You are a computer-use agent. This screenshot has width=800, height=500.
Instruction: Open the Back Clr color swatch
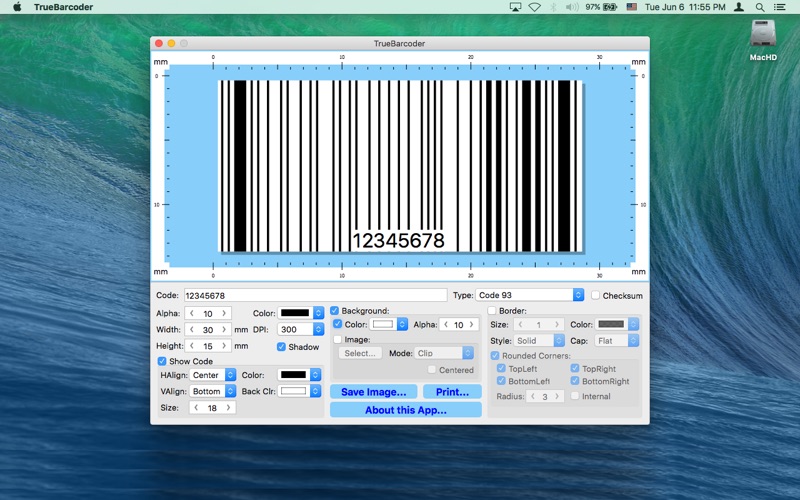click(299, 391)
